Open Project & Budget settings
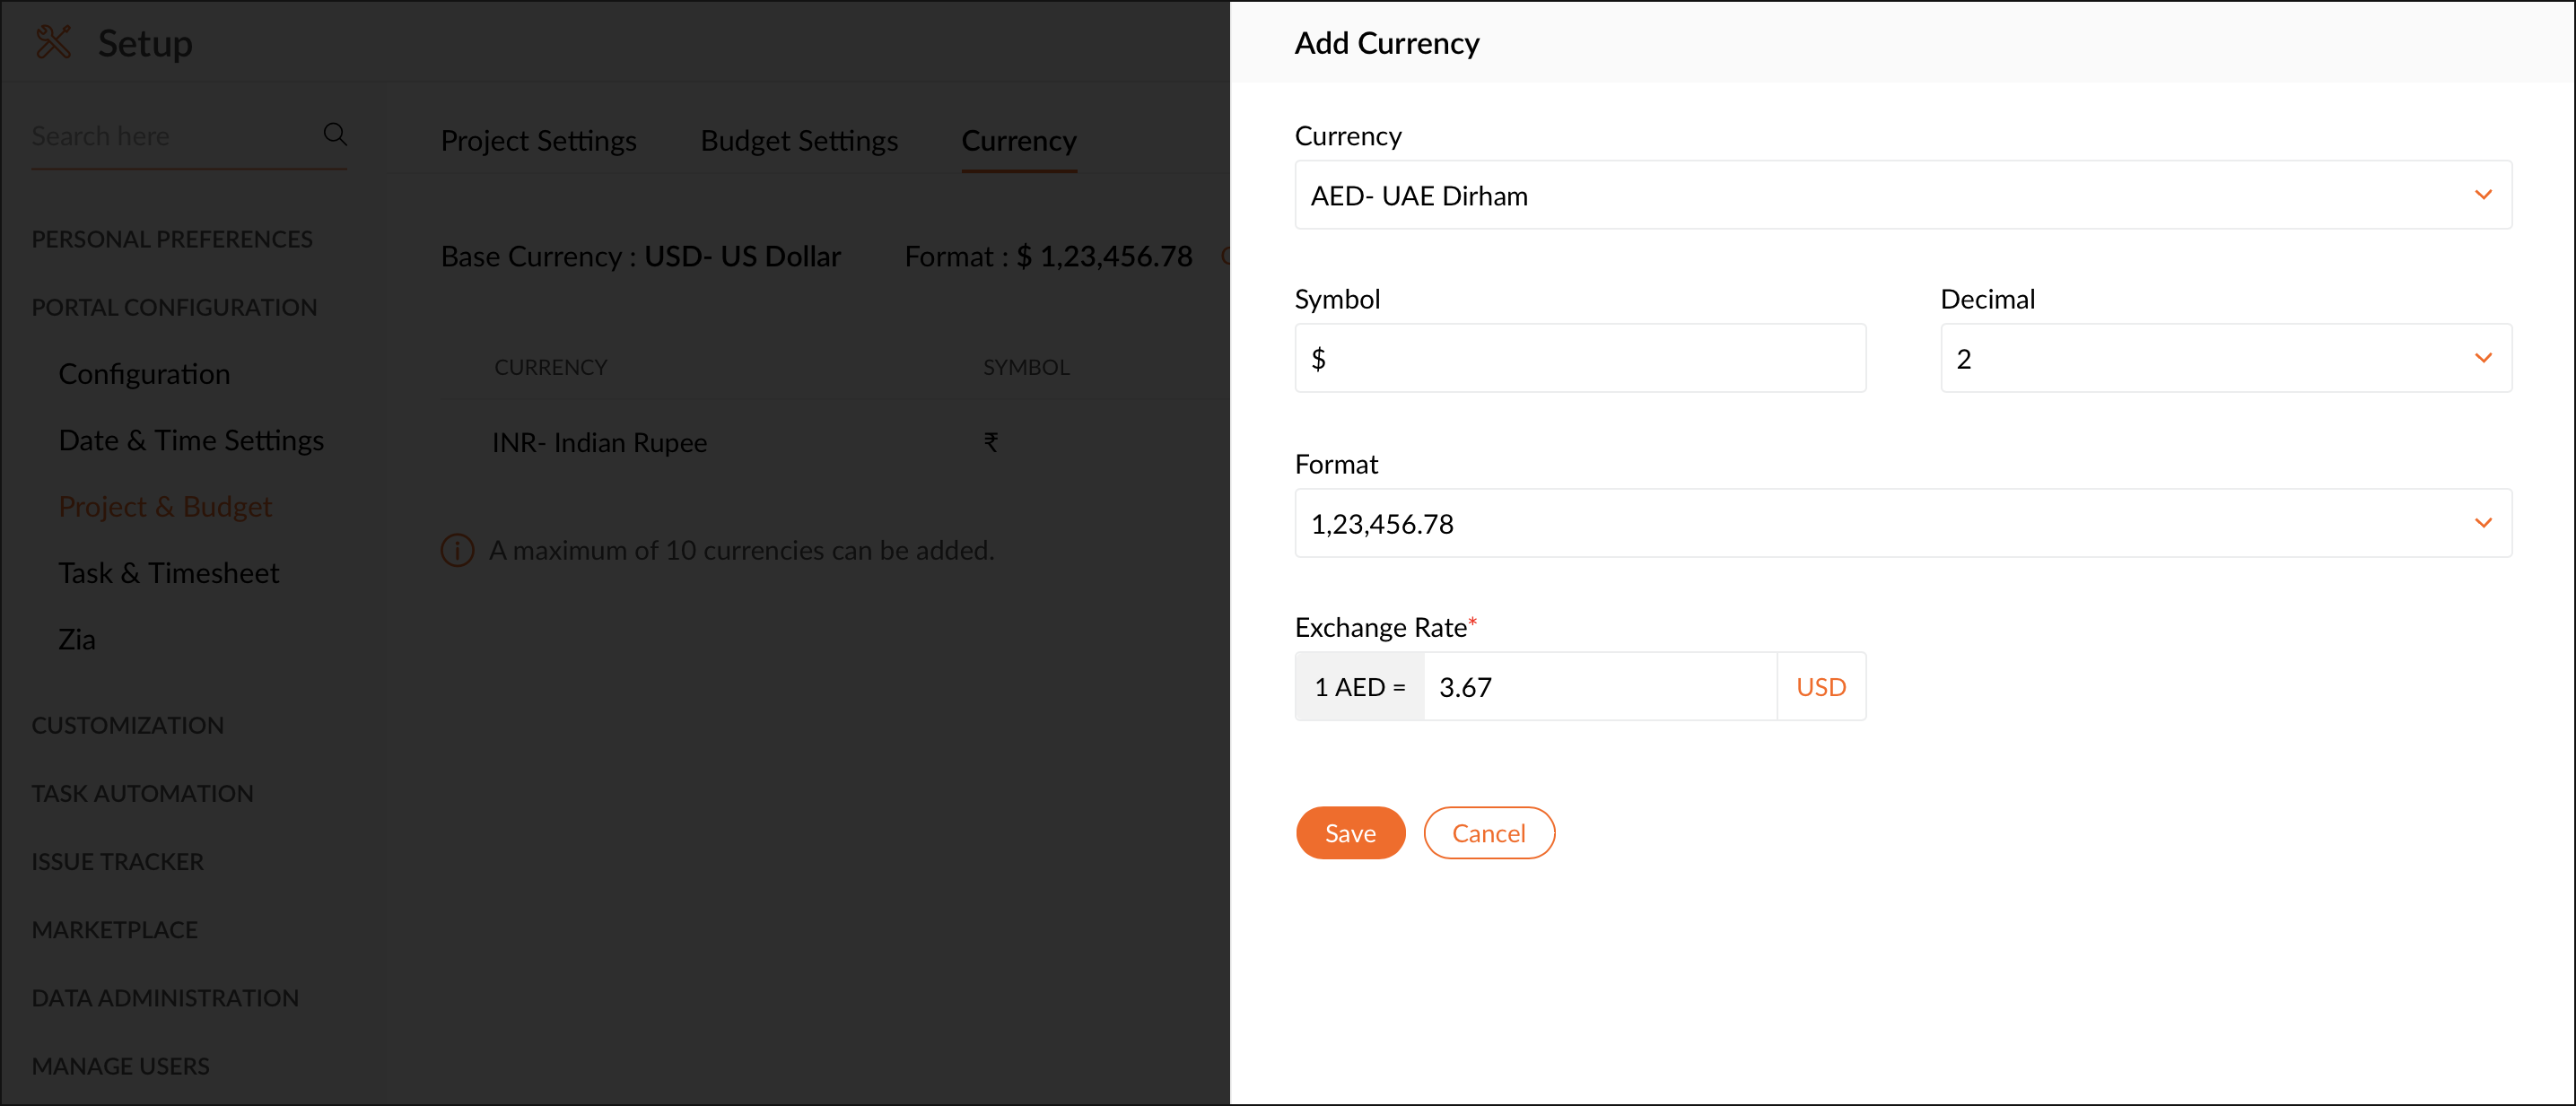 (x=165, y=507)
